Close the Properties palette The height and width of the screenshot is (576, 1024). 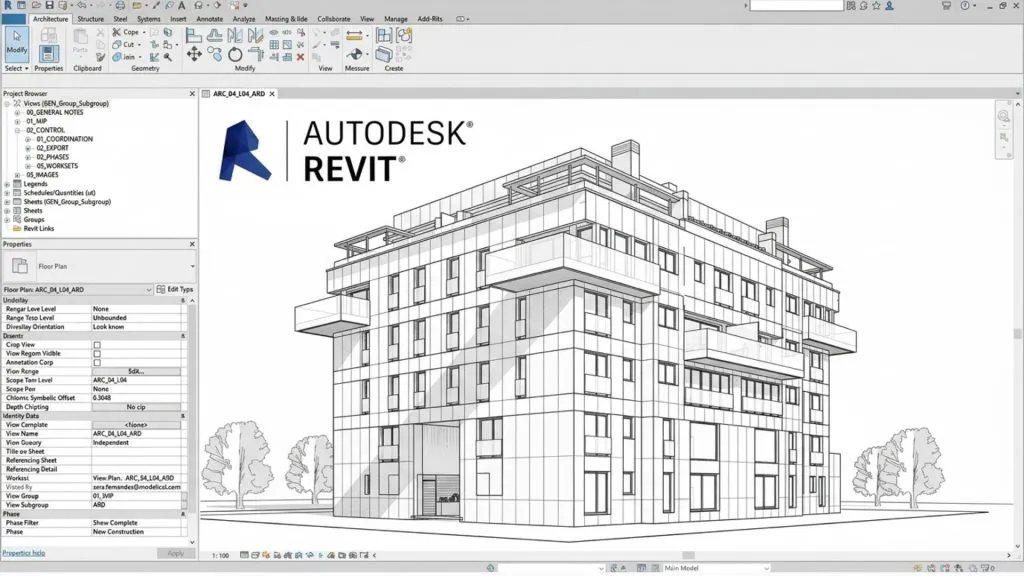point(192,244)
